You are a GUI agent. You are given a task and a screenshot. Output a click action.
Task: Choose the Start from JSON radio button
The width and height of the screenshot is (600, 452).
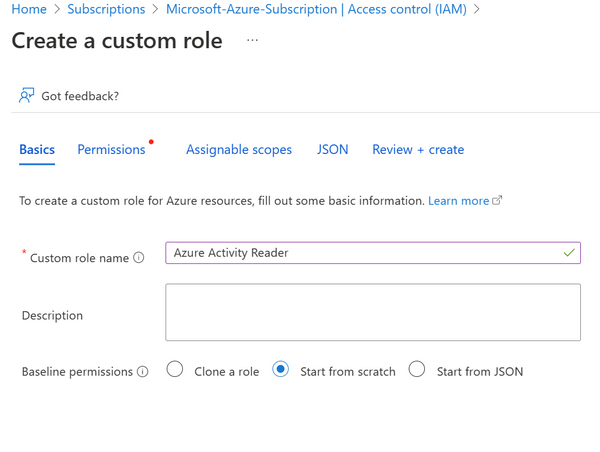coord(418,370)
